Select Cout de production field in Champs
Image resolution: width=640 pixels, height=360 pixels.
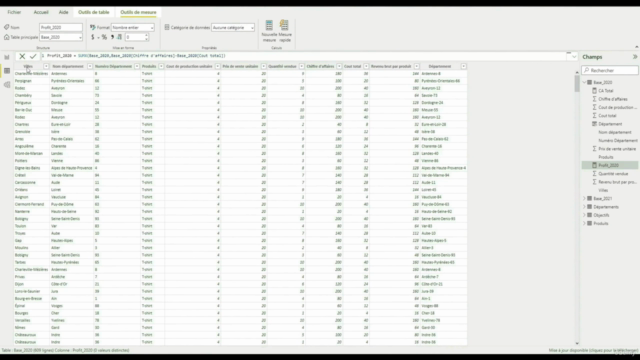coord(618,107)
